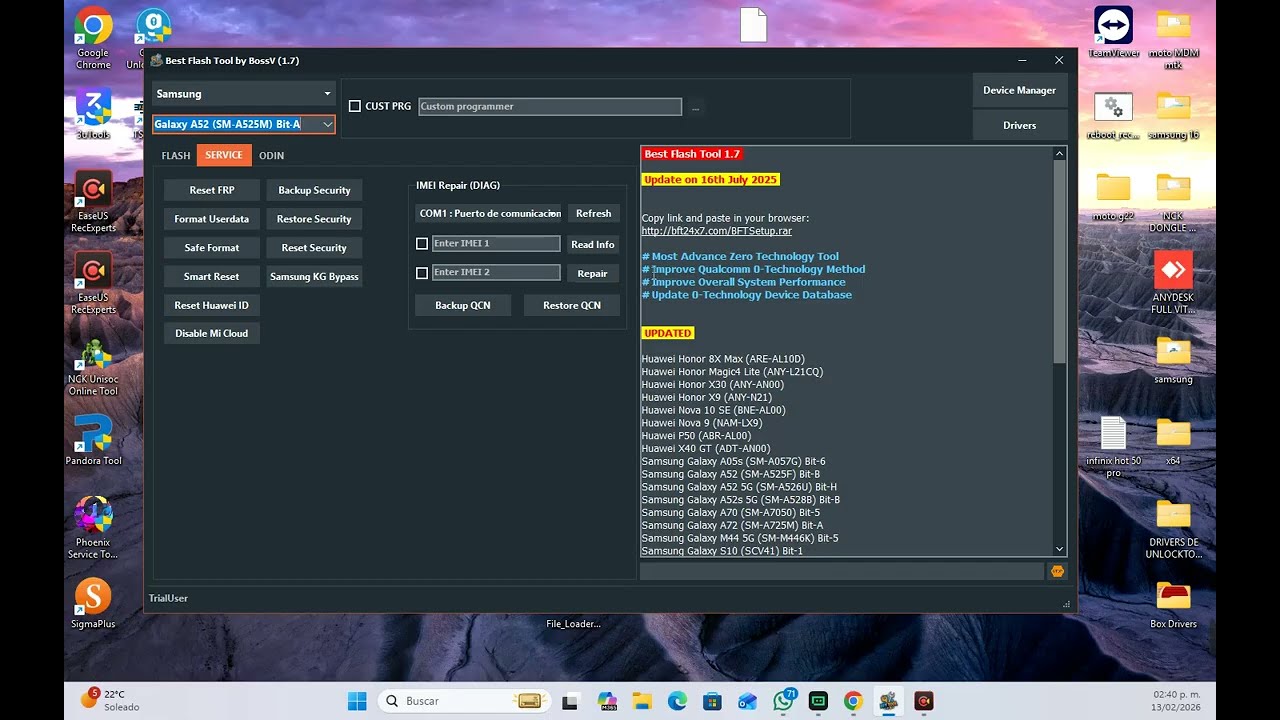Select the SERVICE tab
Image resolution: width=1280 pixels, height=720 pixels.
(224, 155)
